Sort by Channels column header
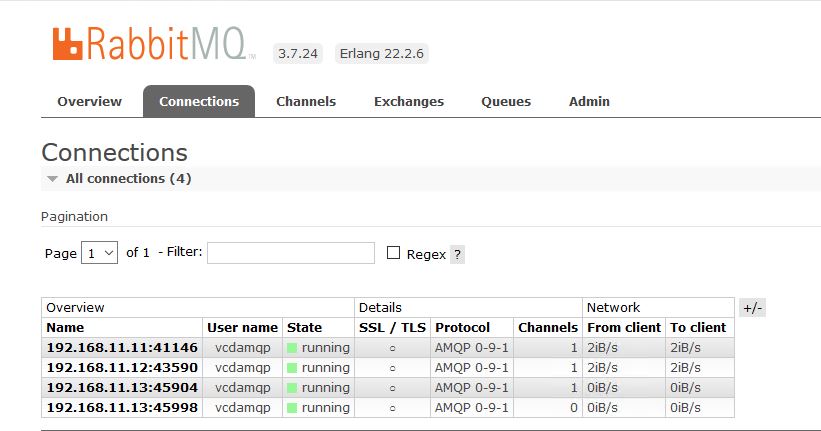Image resolution: width=821 pixels, height=431 pixels. (x=547, y=328)
